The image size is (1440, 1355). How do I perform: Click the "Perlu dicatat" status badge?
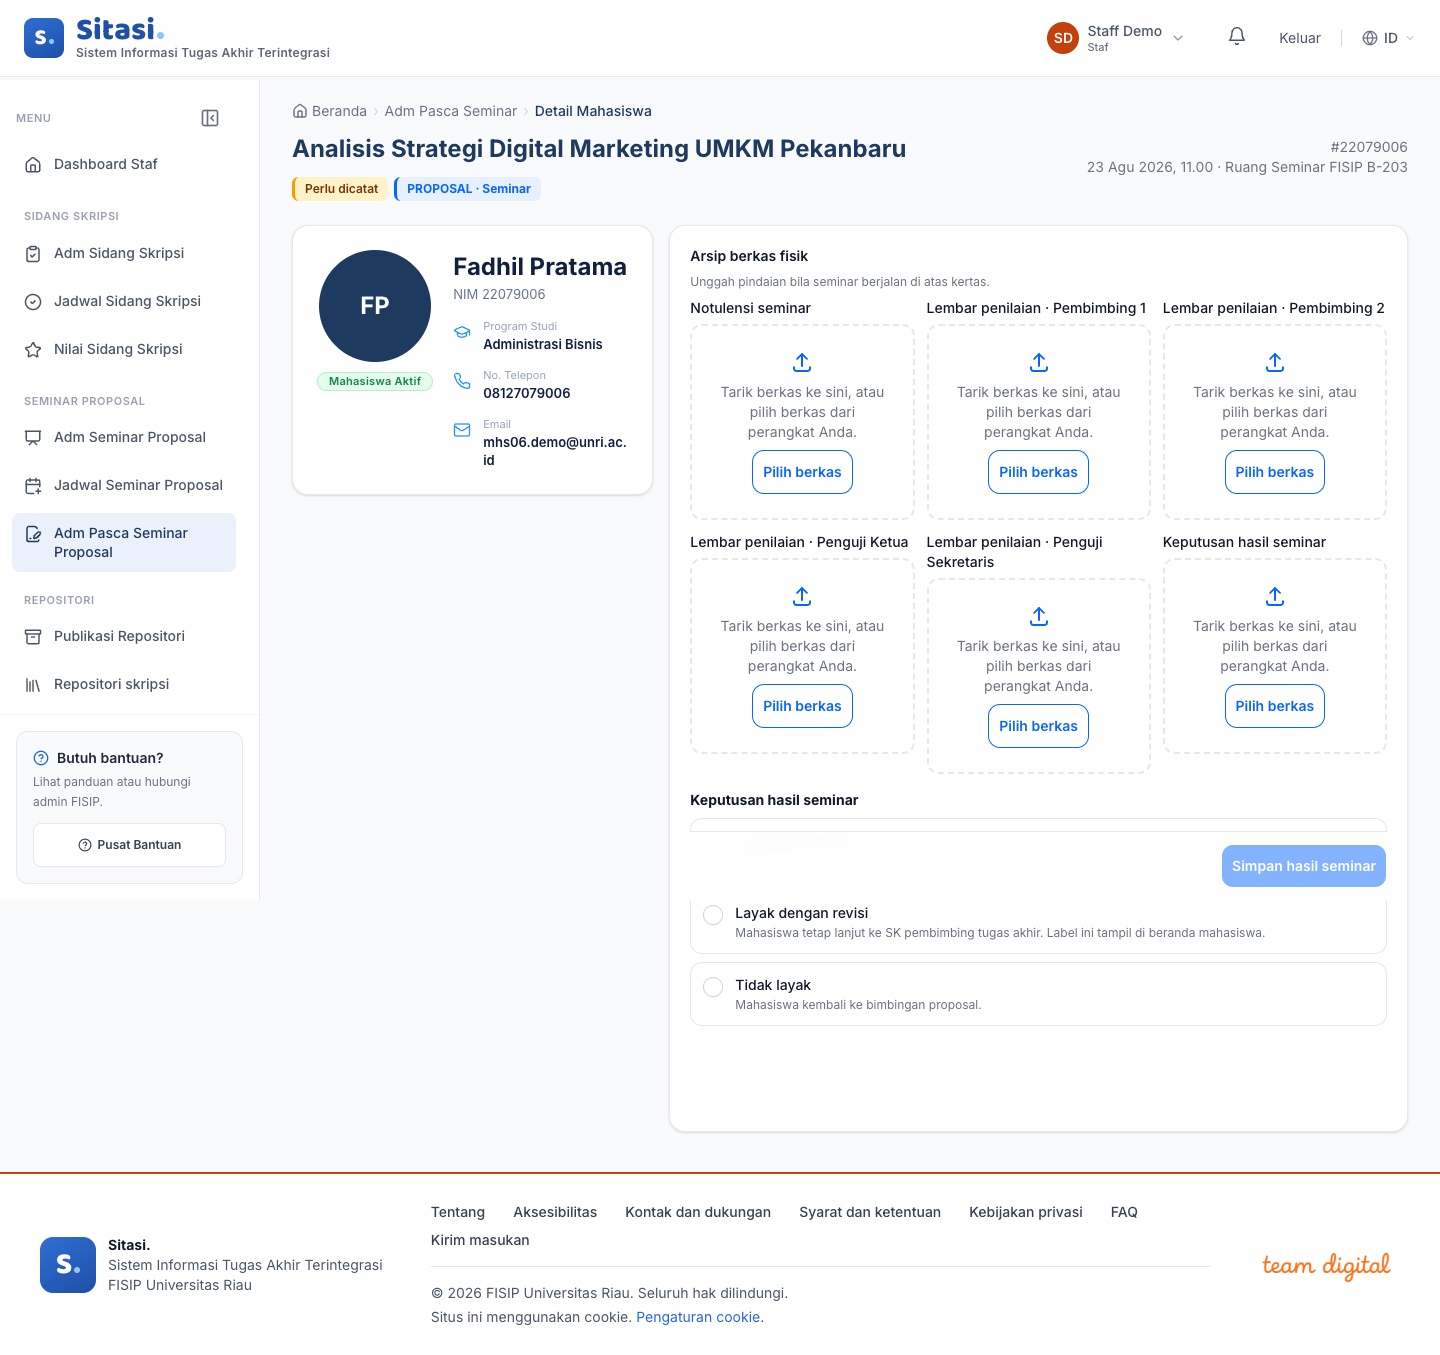tap(340, 189)
